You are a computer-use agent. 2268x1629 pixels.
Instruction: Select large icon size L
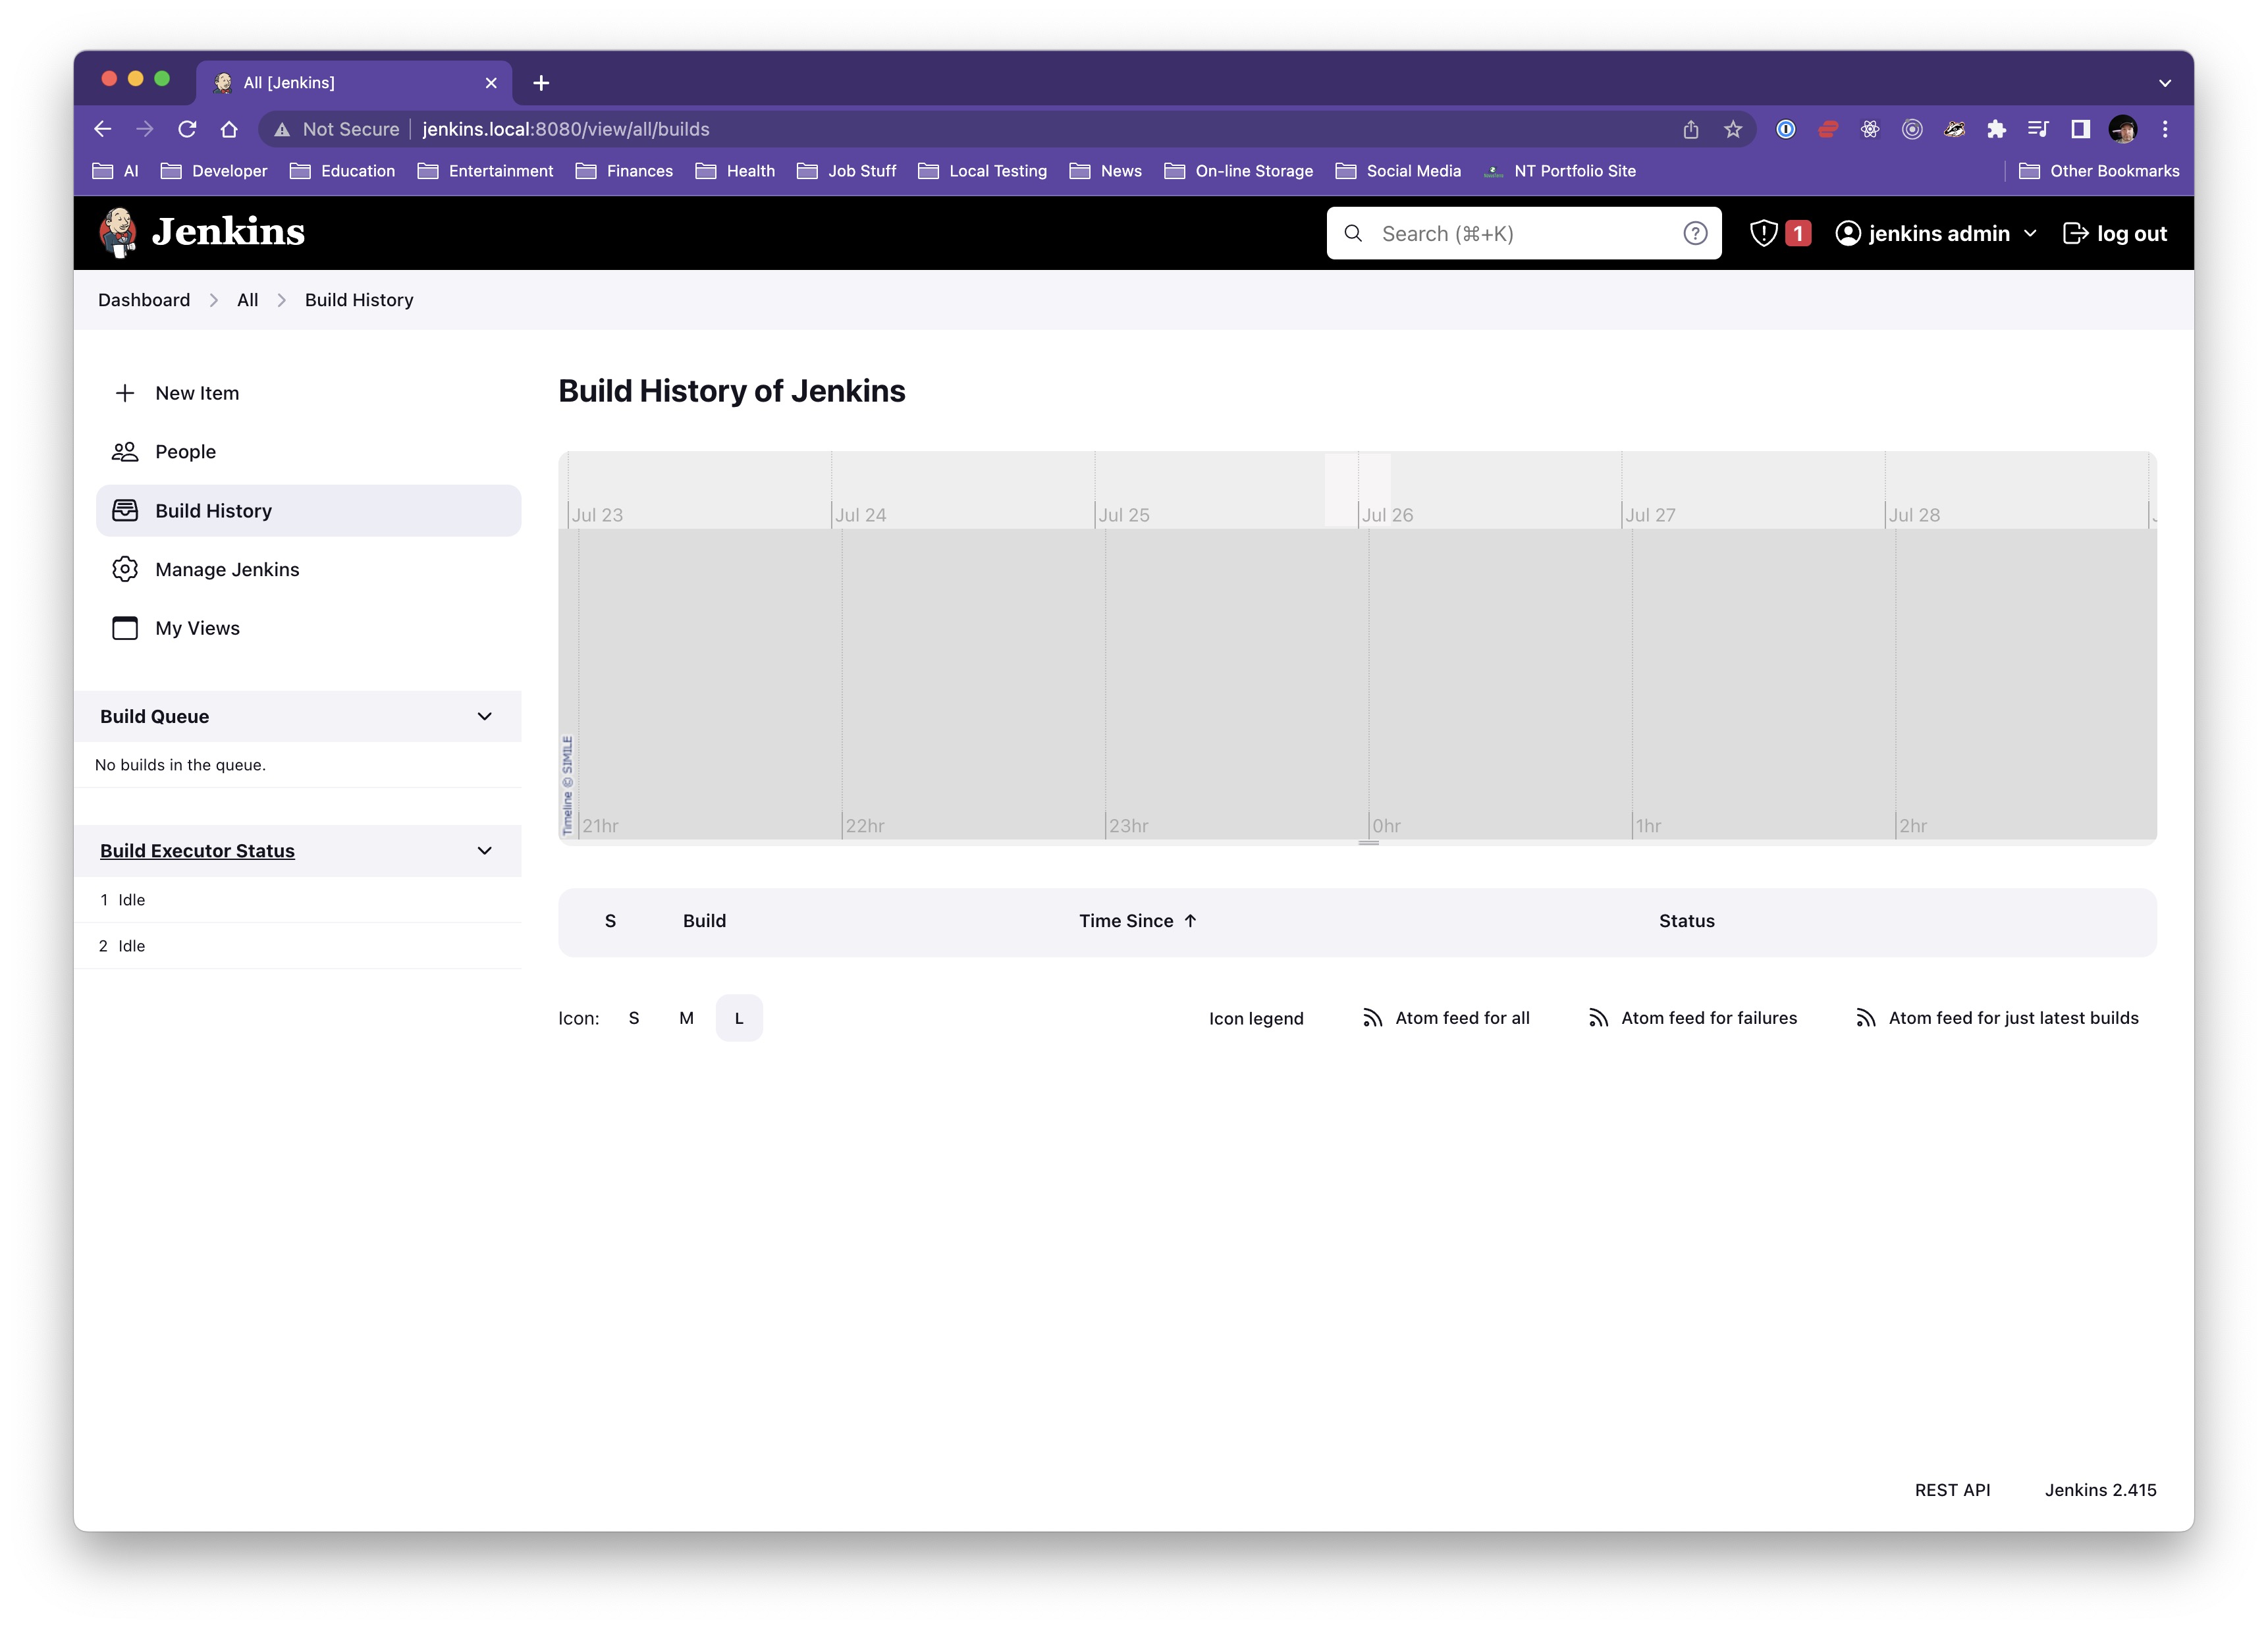(x=739, y=1018)
